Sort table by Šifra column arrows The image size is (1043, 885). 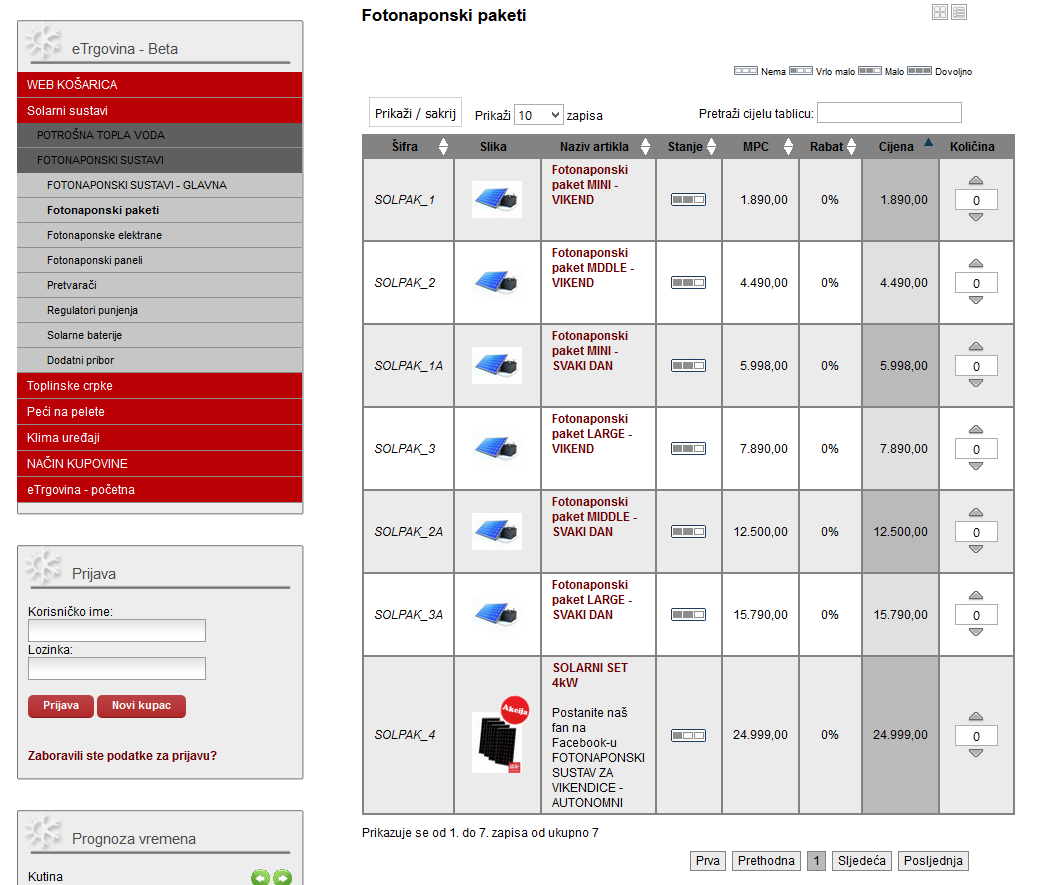443,147
